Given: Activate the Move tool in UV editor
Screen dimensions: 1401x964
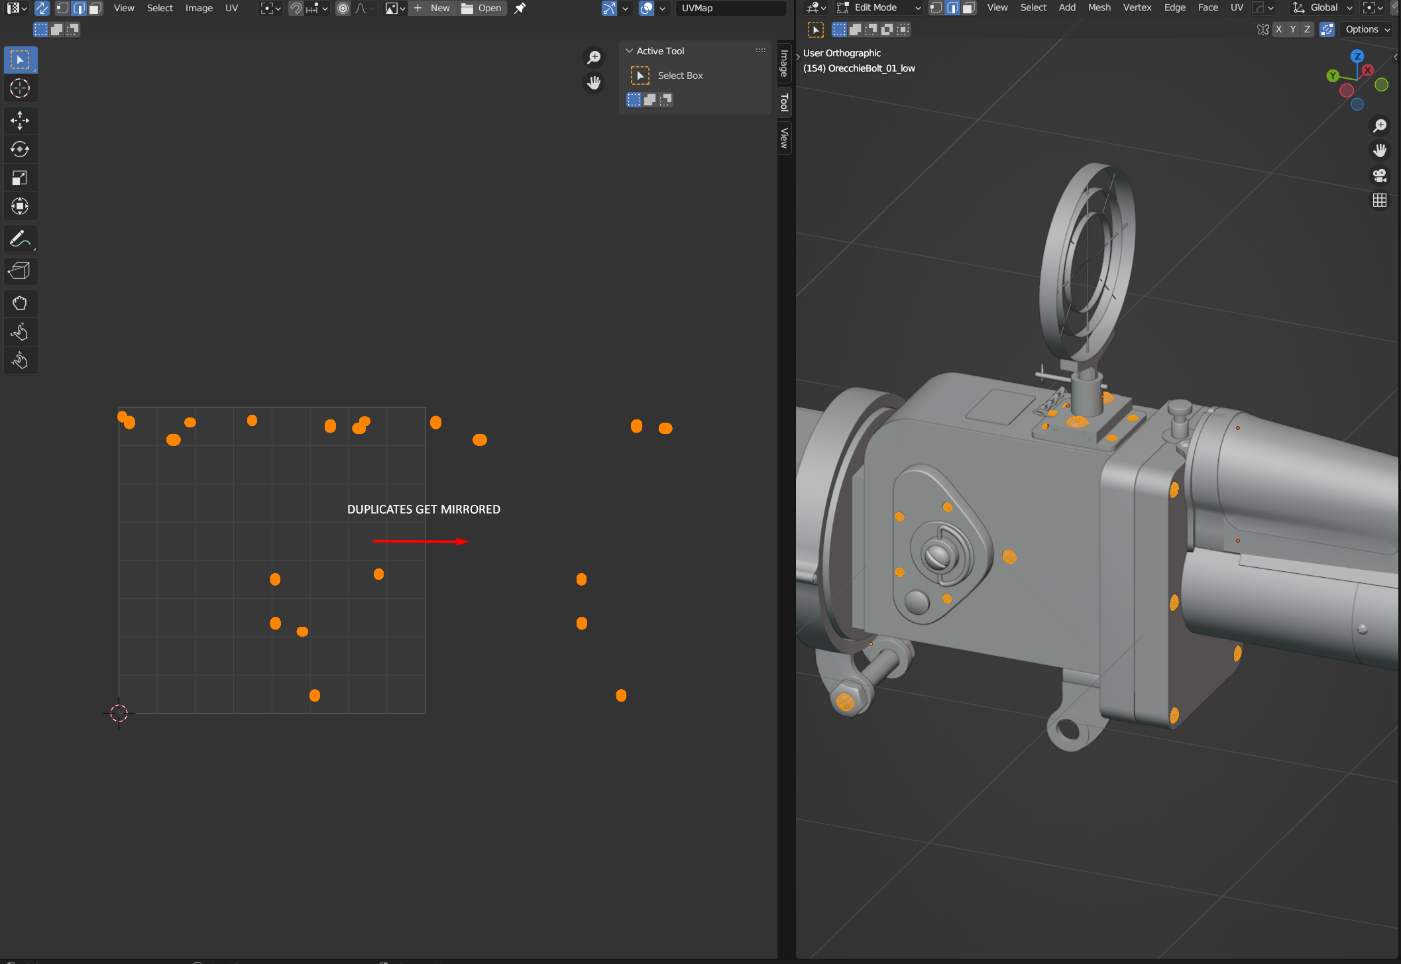Looking at the screenshot, I should [x=20, y=120].
